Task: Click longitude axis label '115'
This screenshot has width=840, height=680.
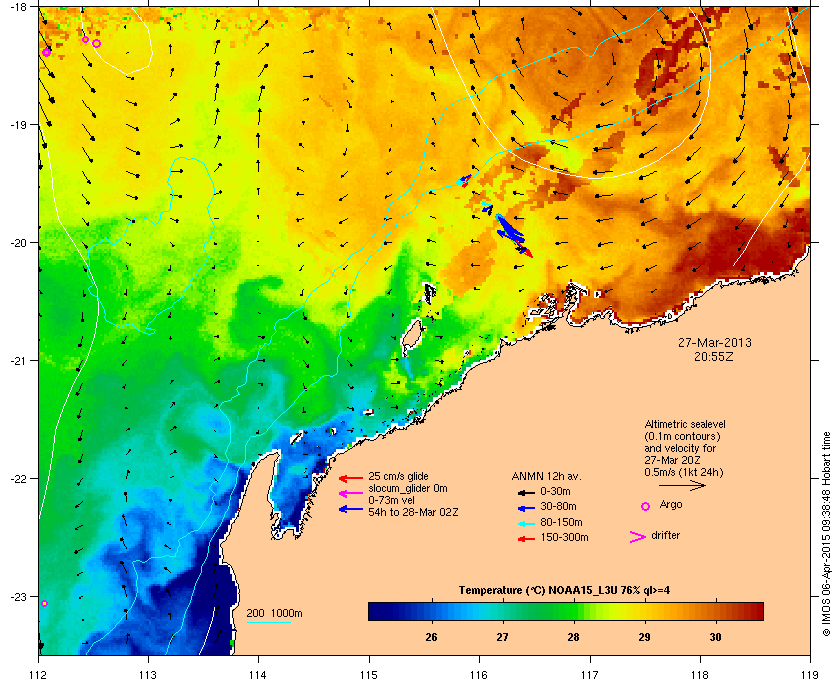Action: pyautogui.click(x=369, y=675)
